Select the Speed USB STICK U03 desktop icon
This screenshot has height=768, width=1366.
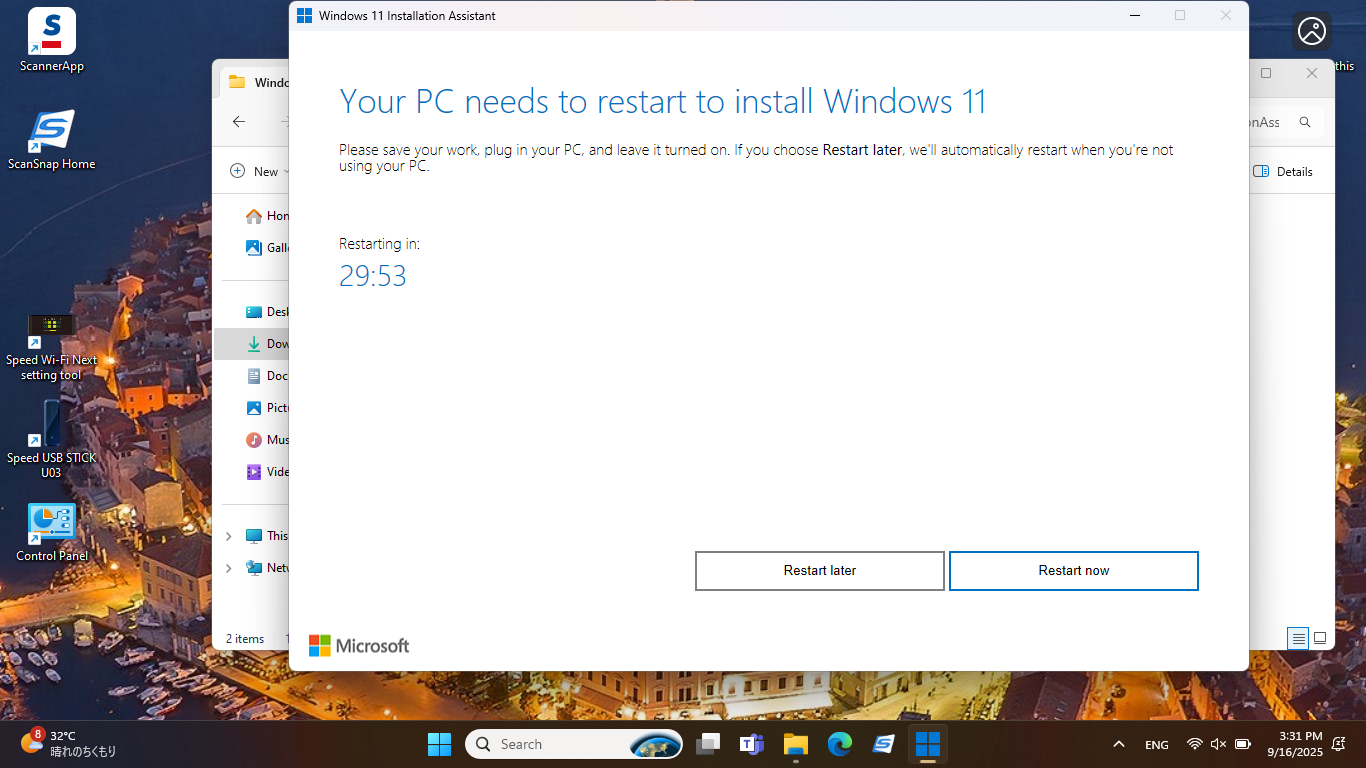point(52,440)
